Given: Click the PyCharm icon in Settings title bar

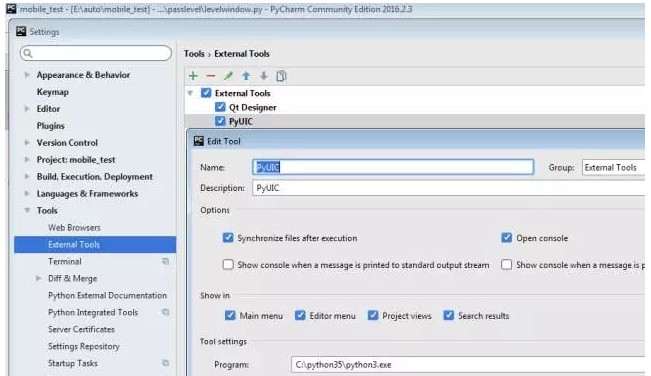Looking at the screenshot, I should 21,32.
